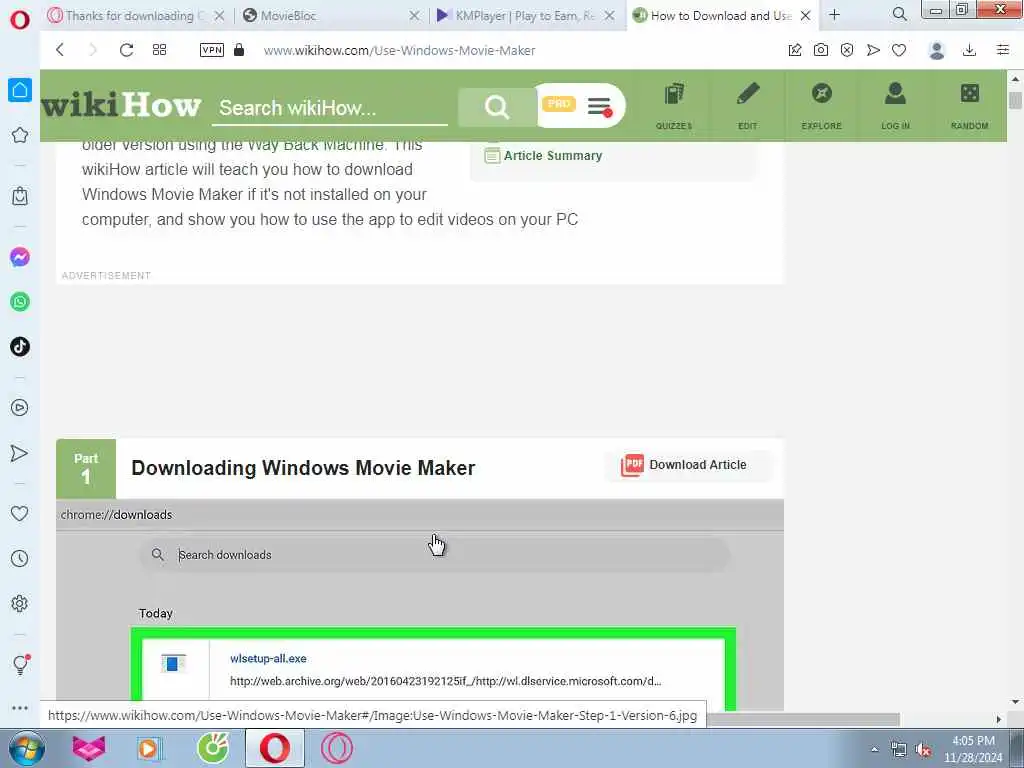Open sidebar shopping bag icon
The image size is (1024, 768).
click(x=20, y=196)
